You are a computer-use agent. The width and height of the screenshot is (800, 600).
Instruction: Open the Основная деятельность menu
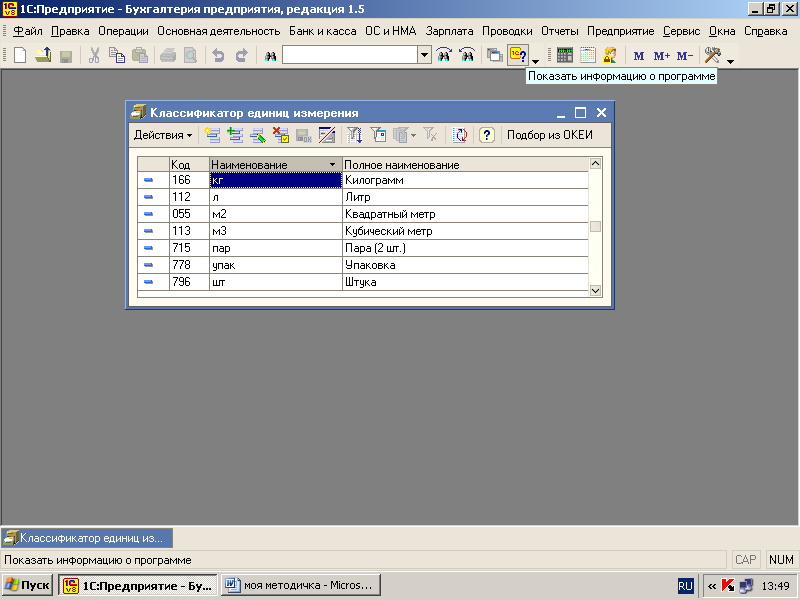(218, 31)
